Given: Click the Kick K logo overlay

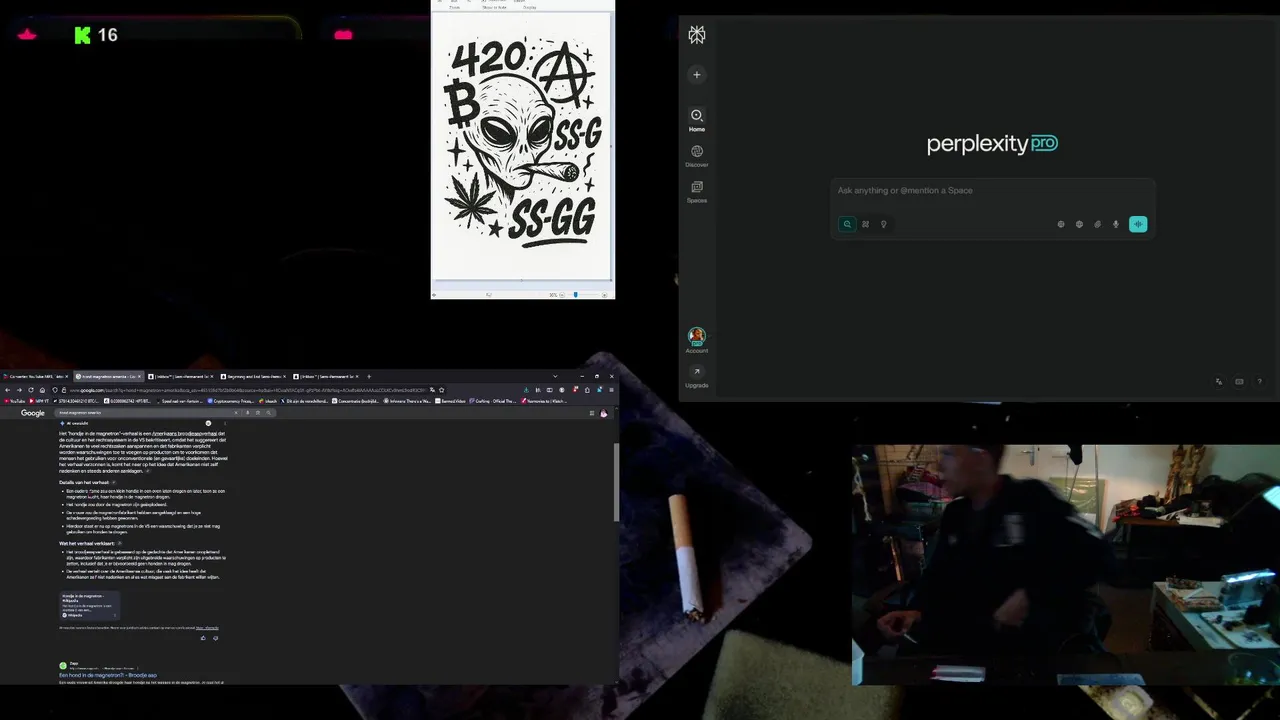Looking at the screenshot, I should [x=82, y=35].
